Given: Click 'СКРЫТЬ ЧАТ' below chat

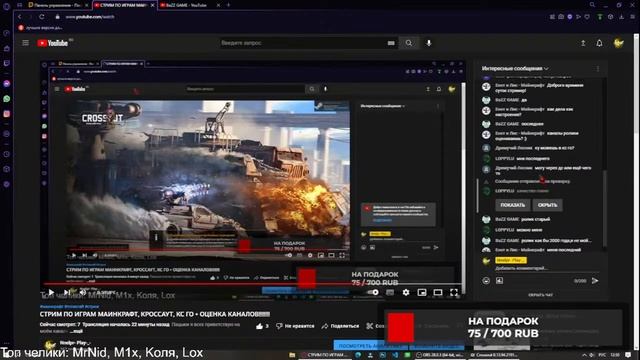Looking at the screenshot, I should pyautogui.click(x=540, y=295).
